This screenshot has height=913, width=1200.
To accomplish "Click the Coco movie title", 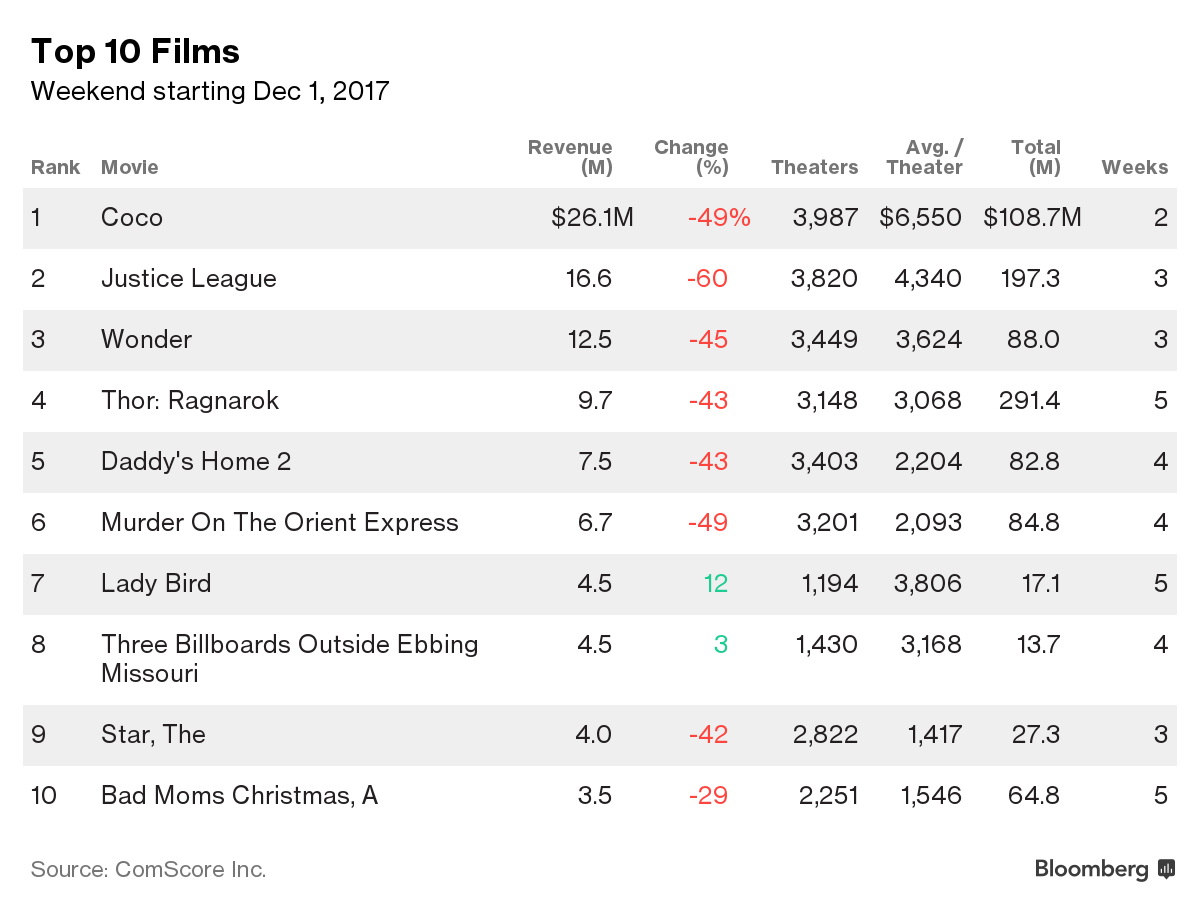I will tap(132, 218).
